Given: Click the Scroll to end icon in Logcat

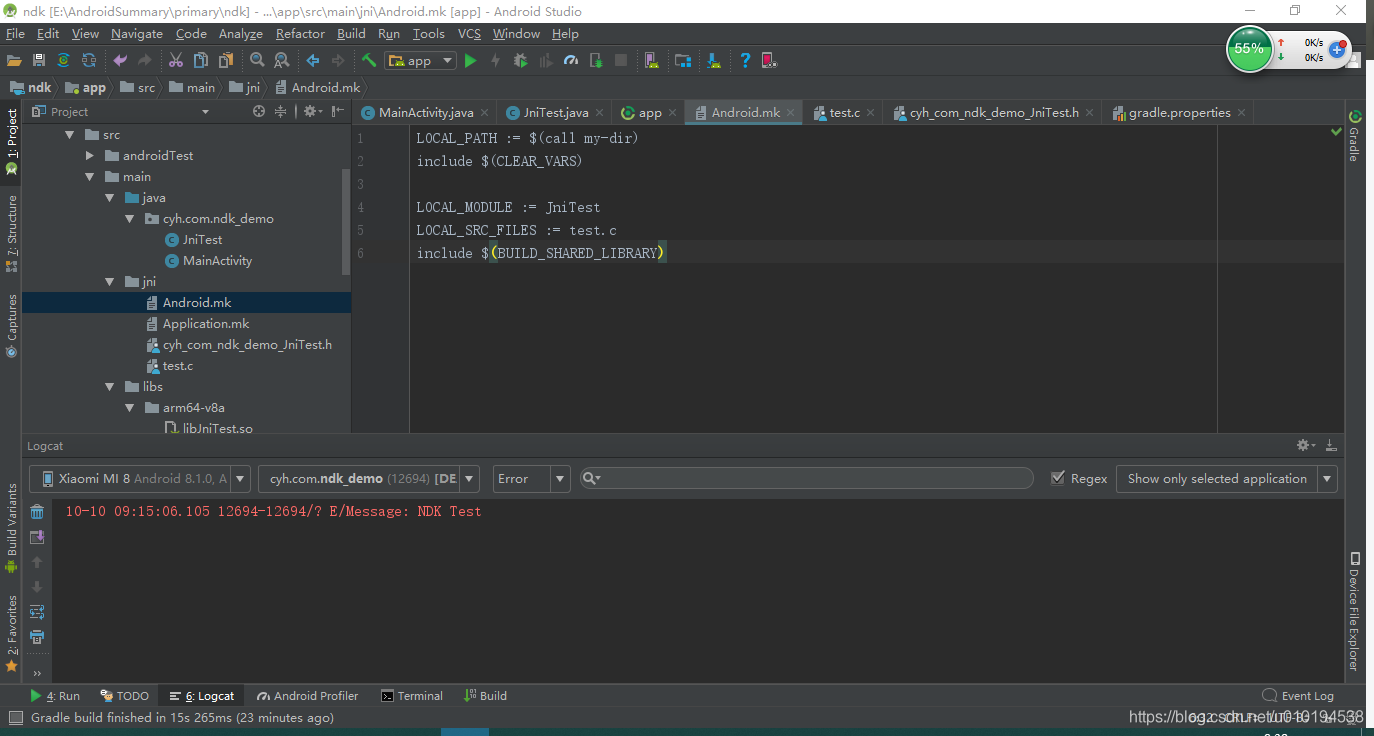Looking at the screenshot, I should tap(37, 537).
